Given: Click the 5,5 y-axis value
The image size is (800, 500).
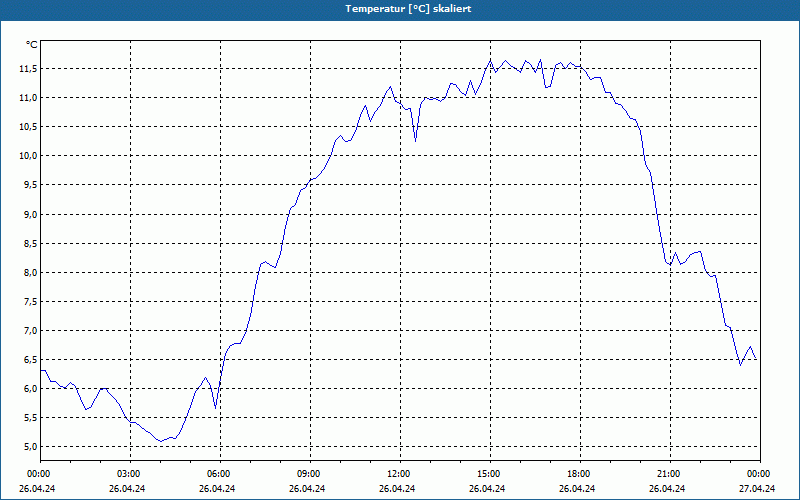Looking at the screenshot, I should [30, 418].
